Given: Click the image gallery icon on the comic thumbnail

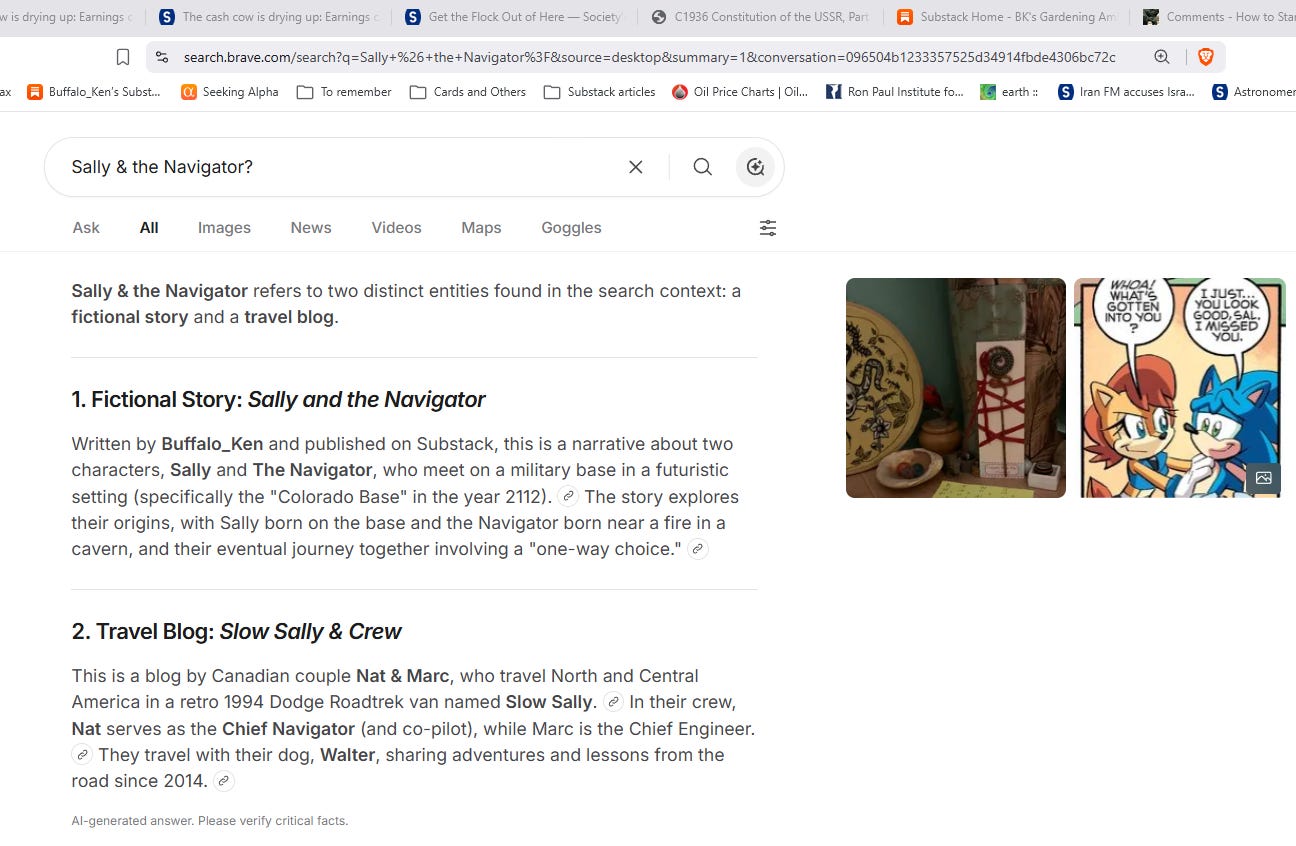Looking at the screenshot, I should click(x=1263, y=478).
